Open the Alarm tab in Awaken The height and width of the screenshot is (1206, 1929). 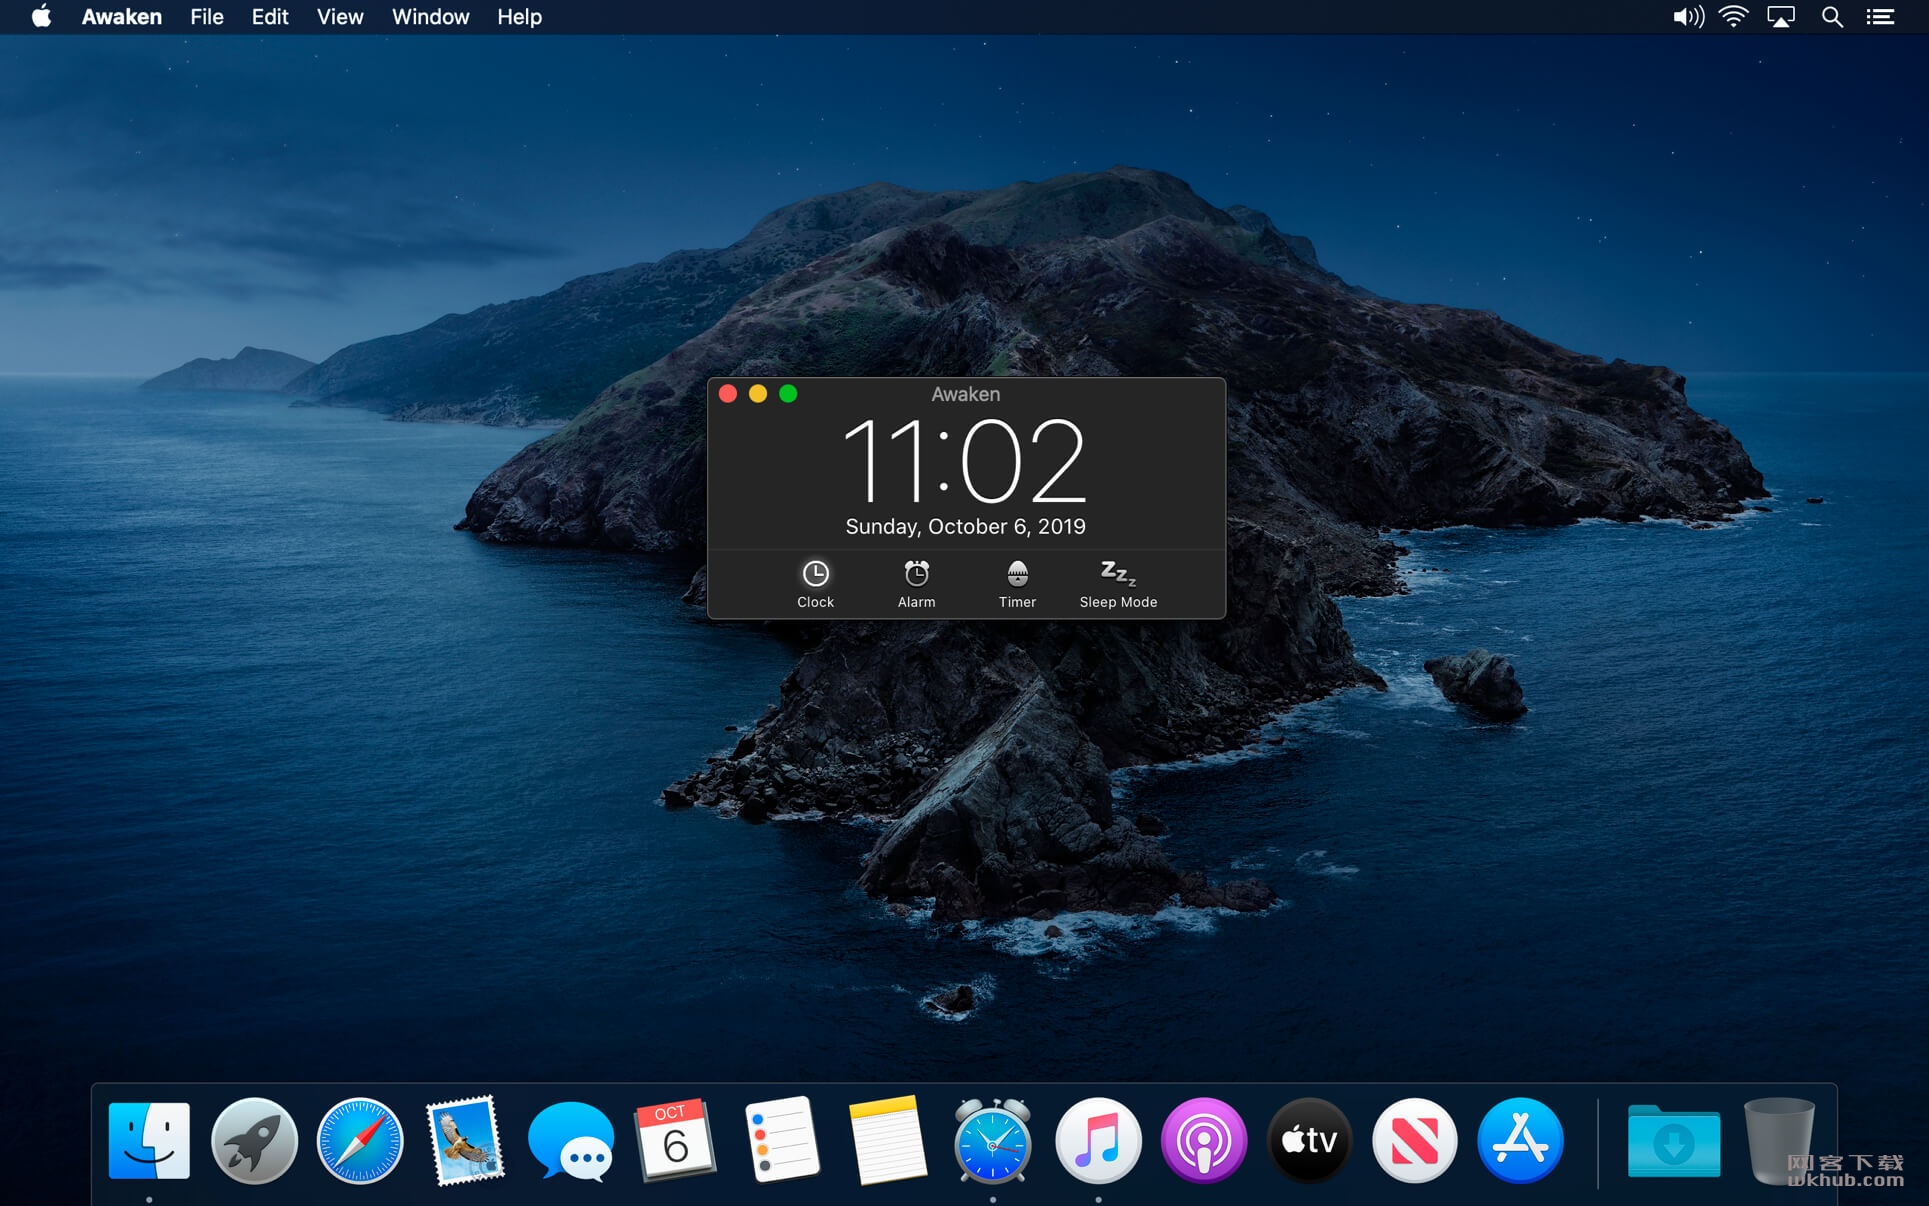pos(916,584)
